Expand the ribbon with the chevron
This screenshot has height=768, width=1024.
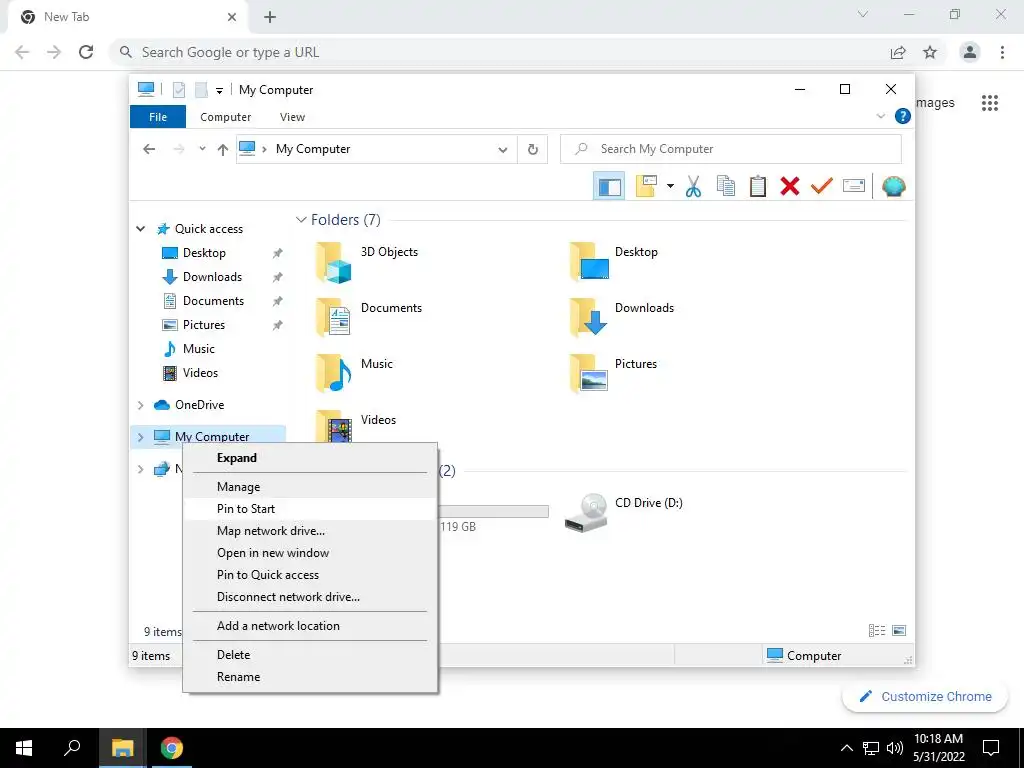coord(880,116)
